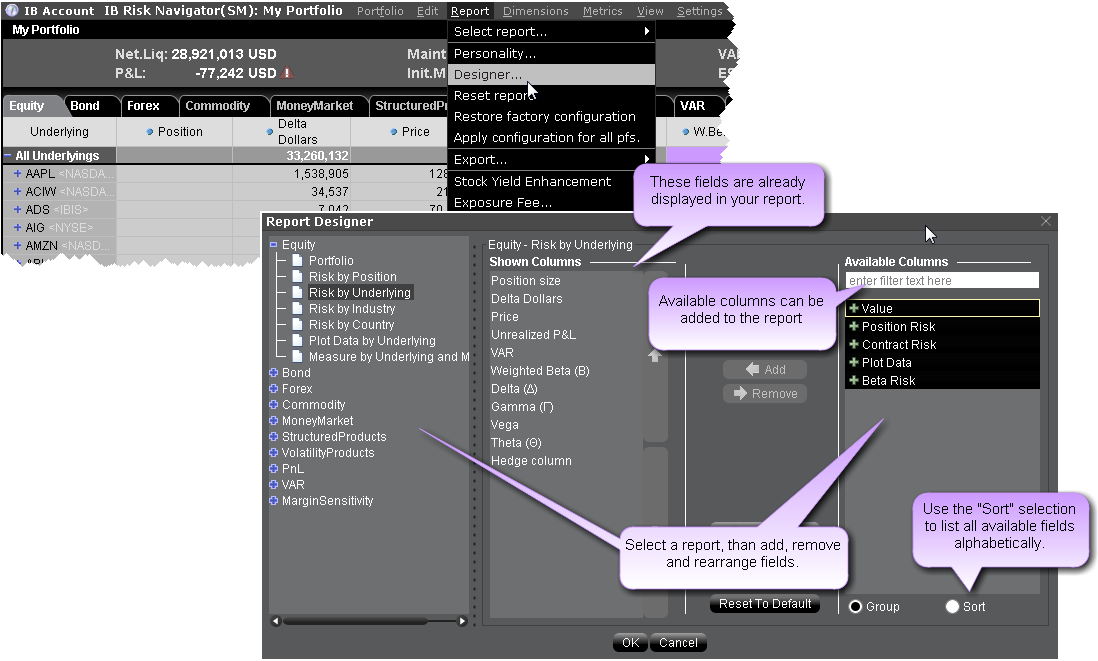Image resolution: width=1098 pixels, height=661 pixels.
Task: Click the Portfolio report page icon
Action: (x=297, y=261)
